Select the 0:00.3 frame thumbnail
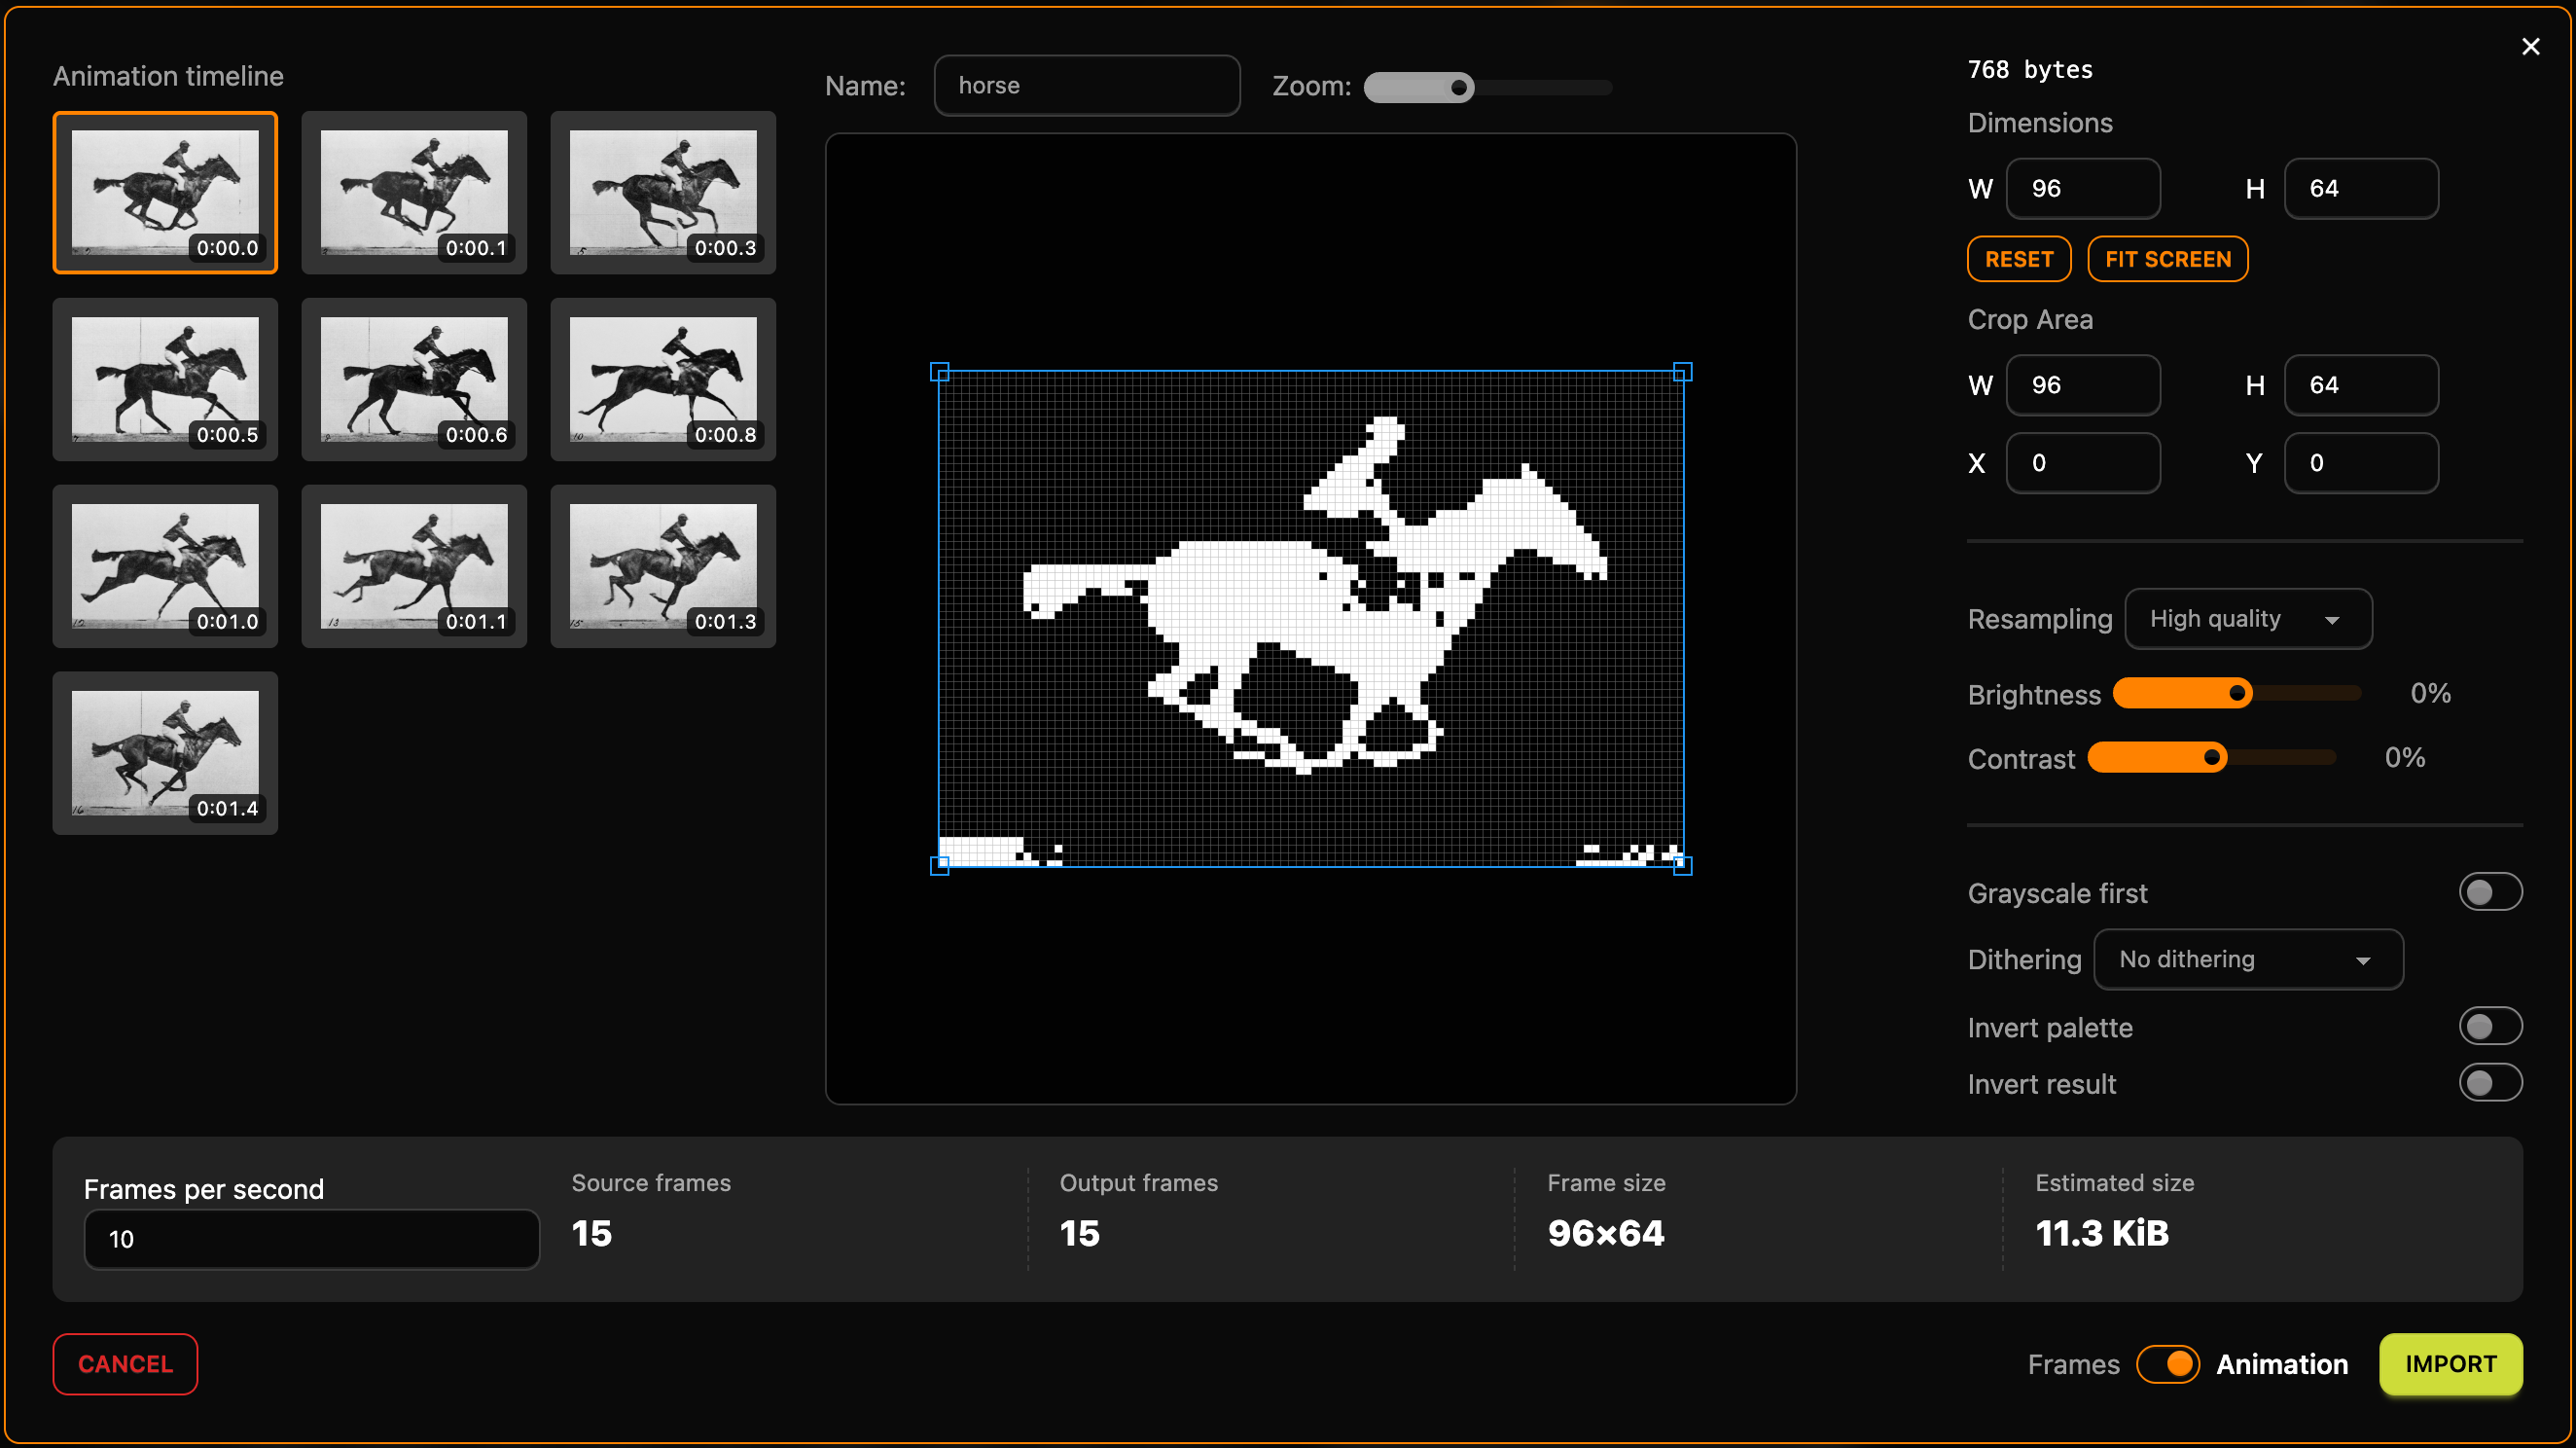This screenshot has width=2576, height=1448. 663,192
